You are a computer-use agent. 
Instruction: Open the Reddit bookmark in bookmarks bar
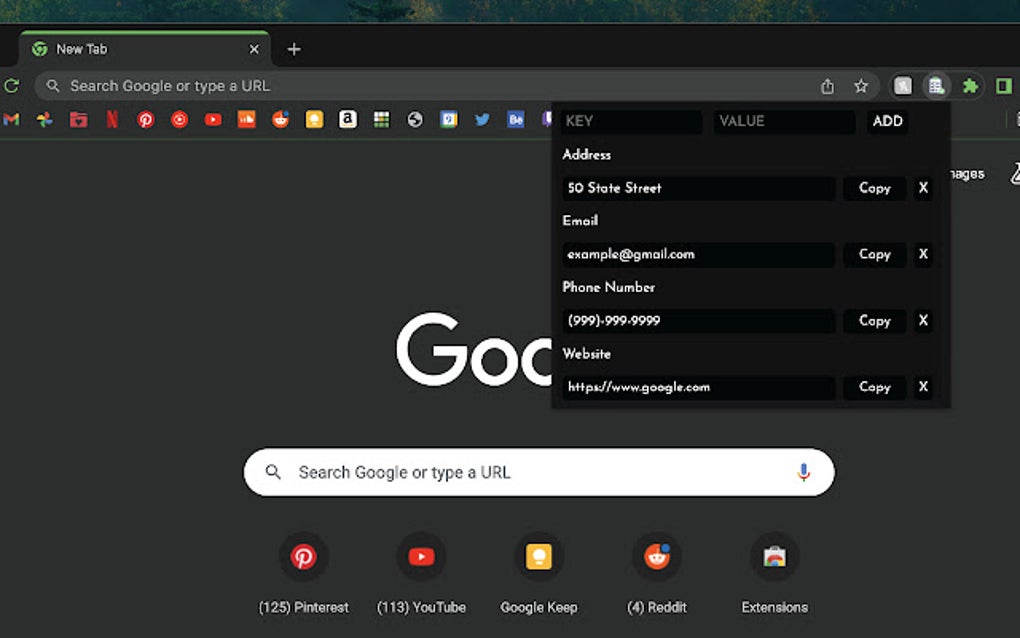(280, 120)
